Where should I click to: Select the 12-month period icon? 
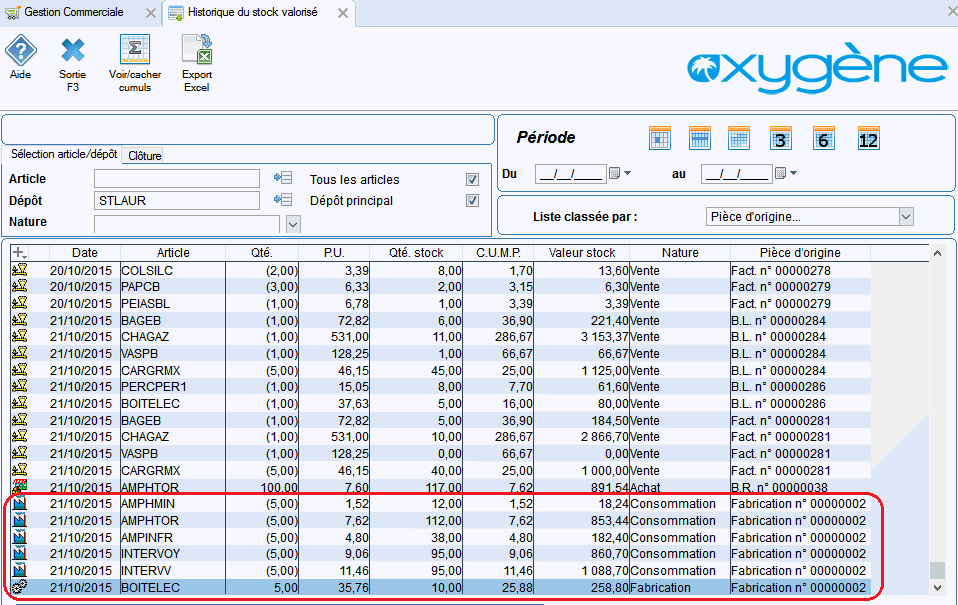click(x=868, y=139)
